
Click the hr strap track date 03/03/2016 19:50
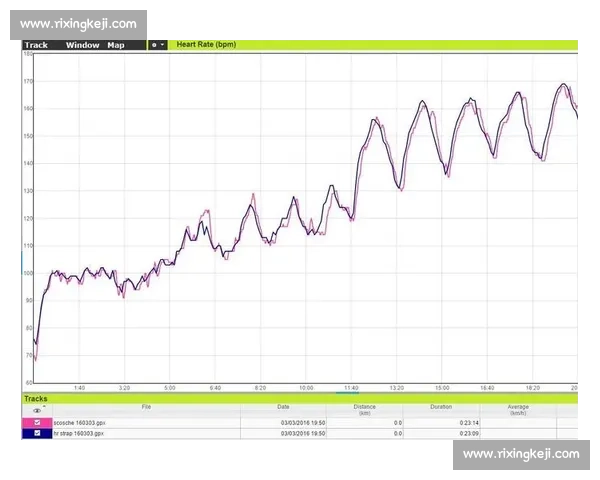point(303,433)
